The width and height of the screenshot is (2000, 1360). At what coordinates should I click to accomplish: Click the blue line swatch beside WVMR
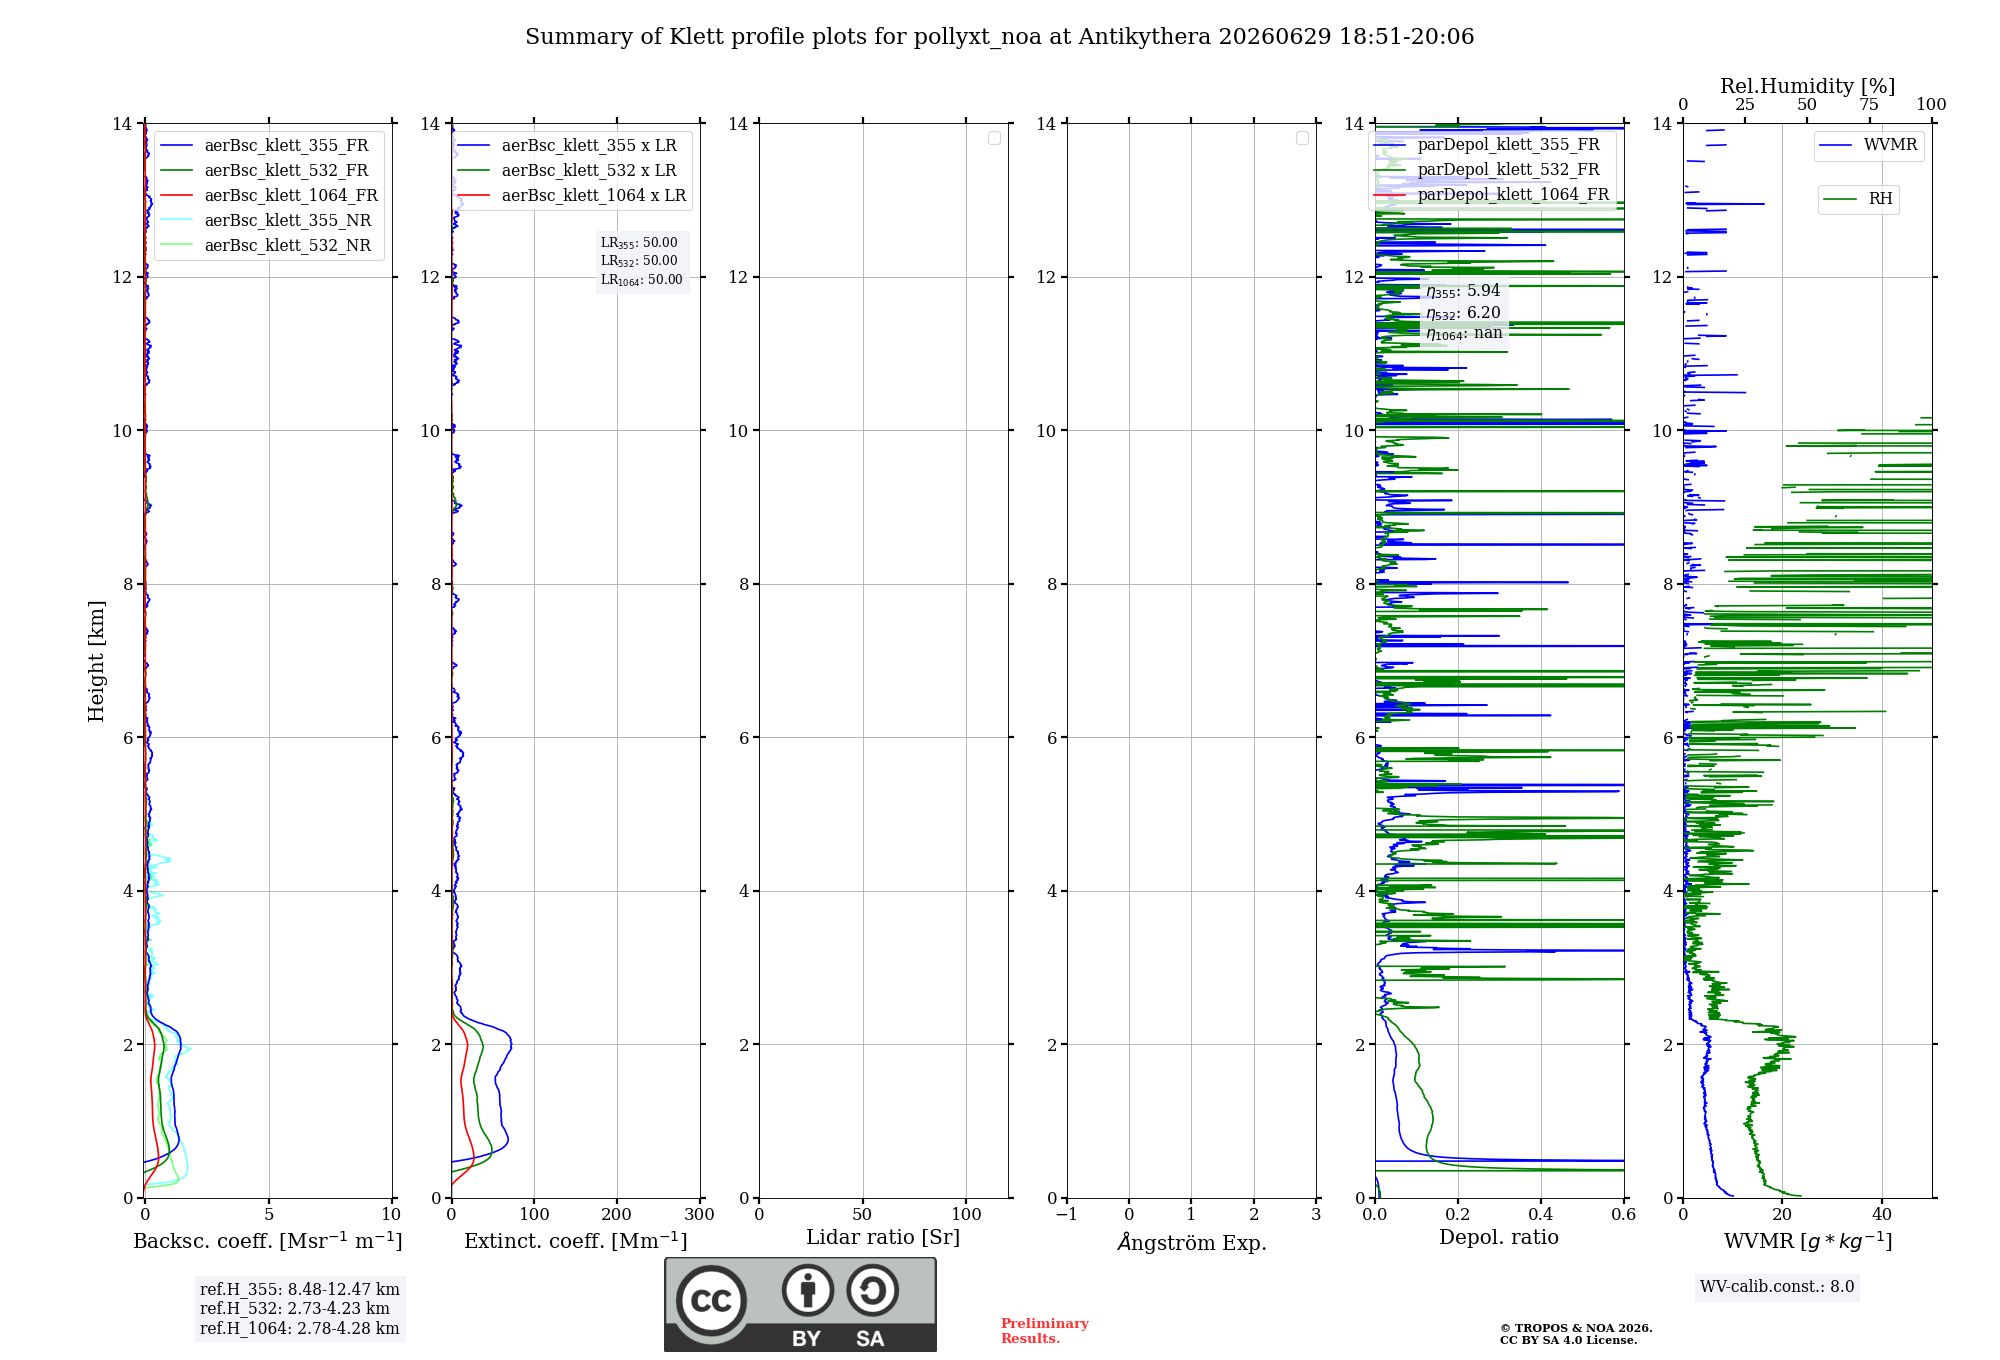(x=1836, y=146)
